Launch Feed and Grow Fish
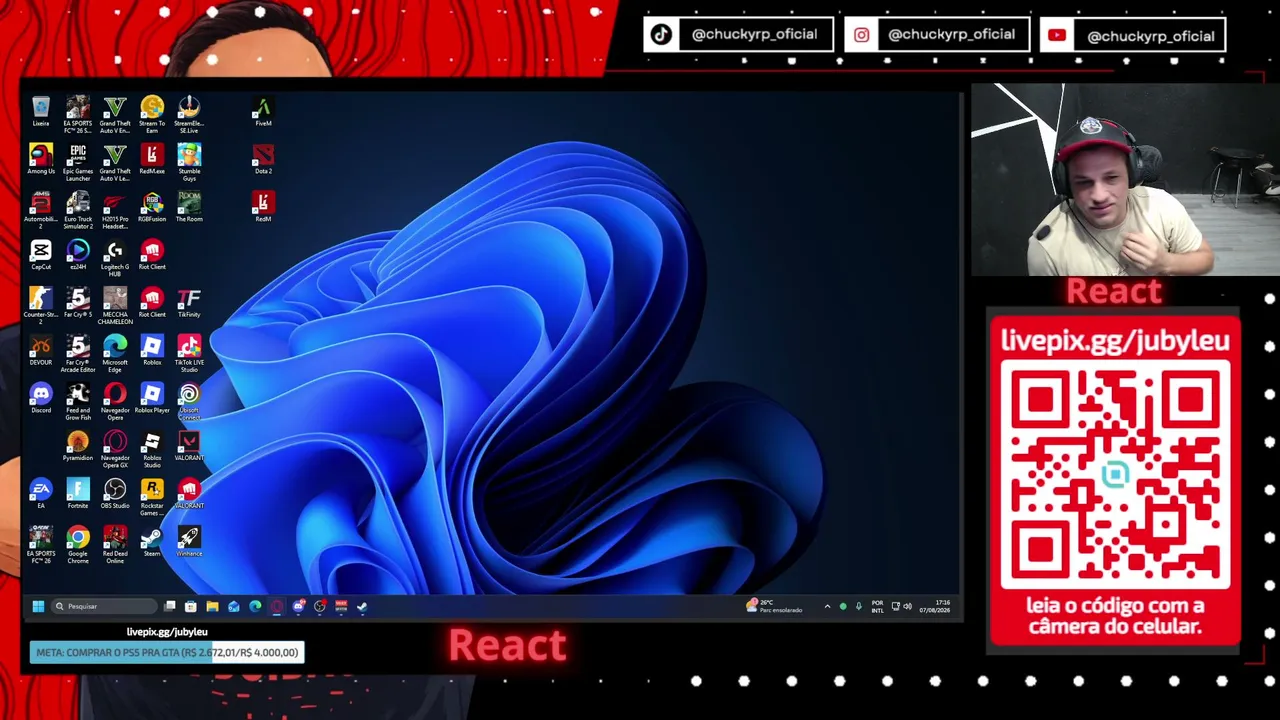This screenshot has width=1280, height=720. 78,403
